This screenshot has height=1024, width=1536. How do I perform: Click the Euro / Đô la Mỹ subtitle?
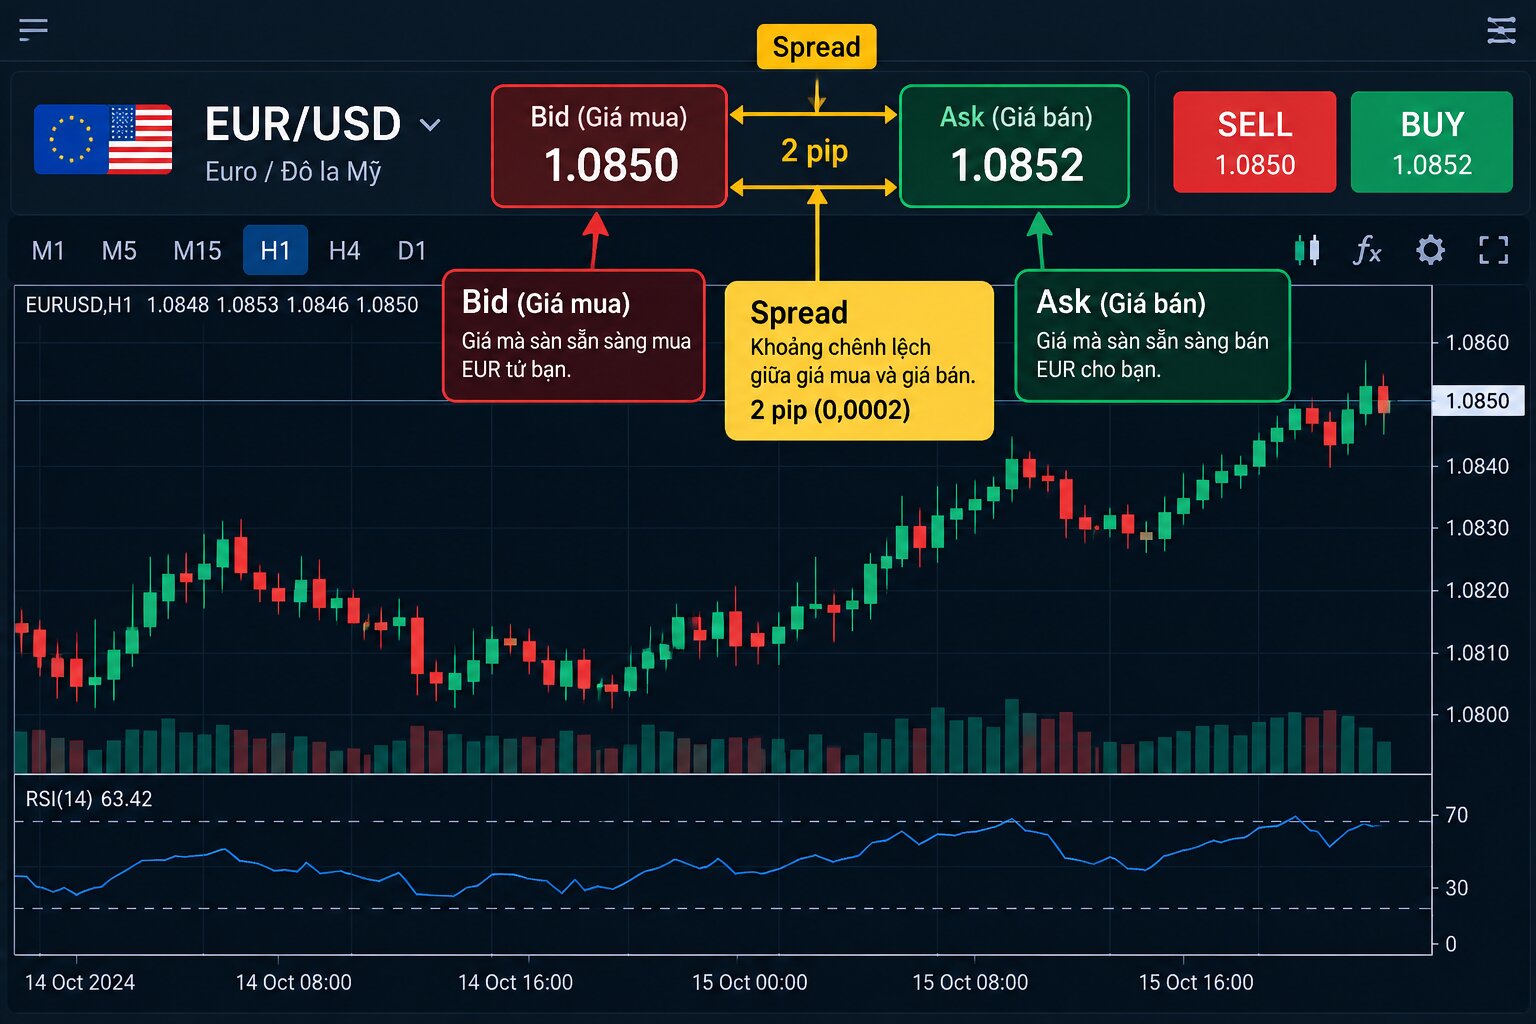293,171
